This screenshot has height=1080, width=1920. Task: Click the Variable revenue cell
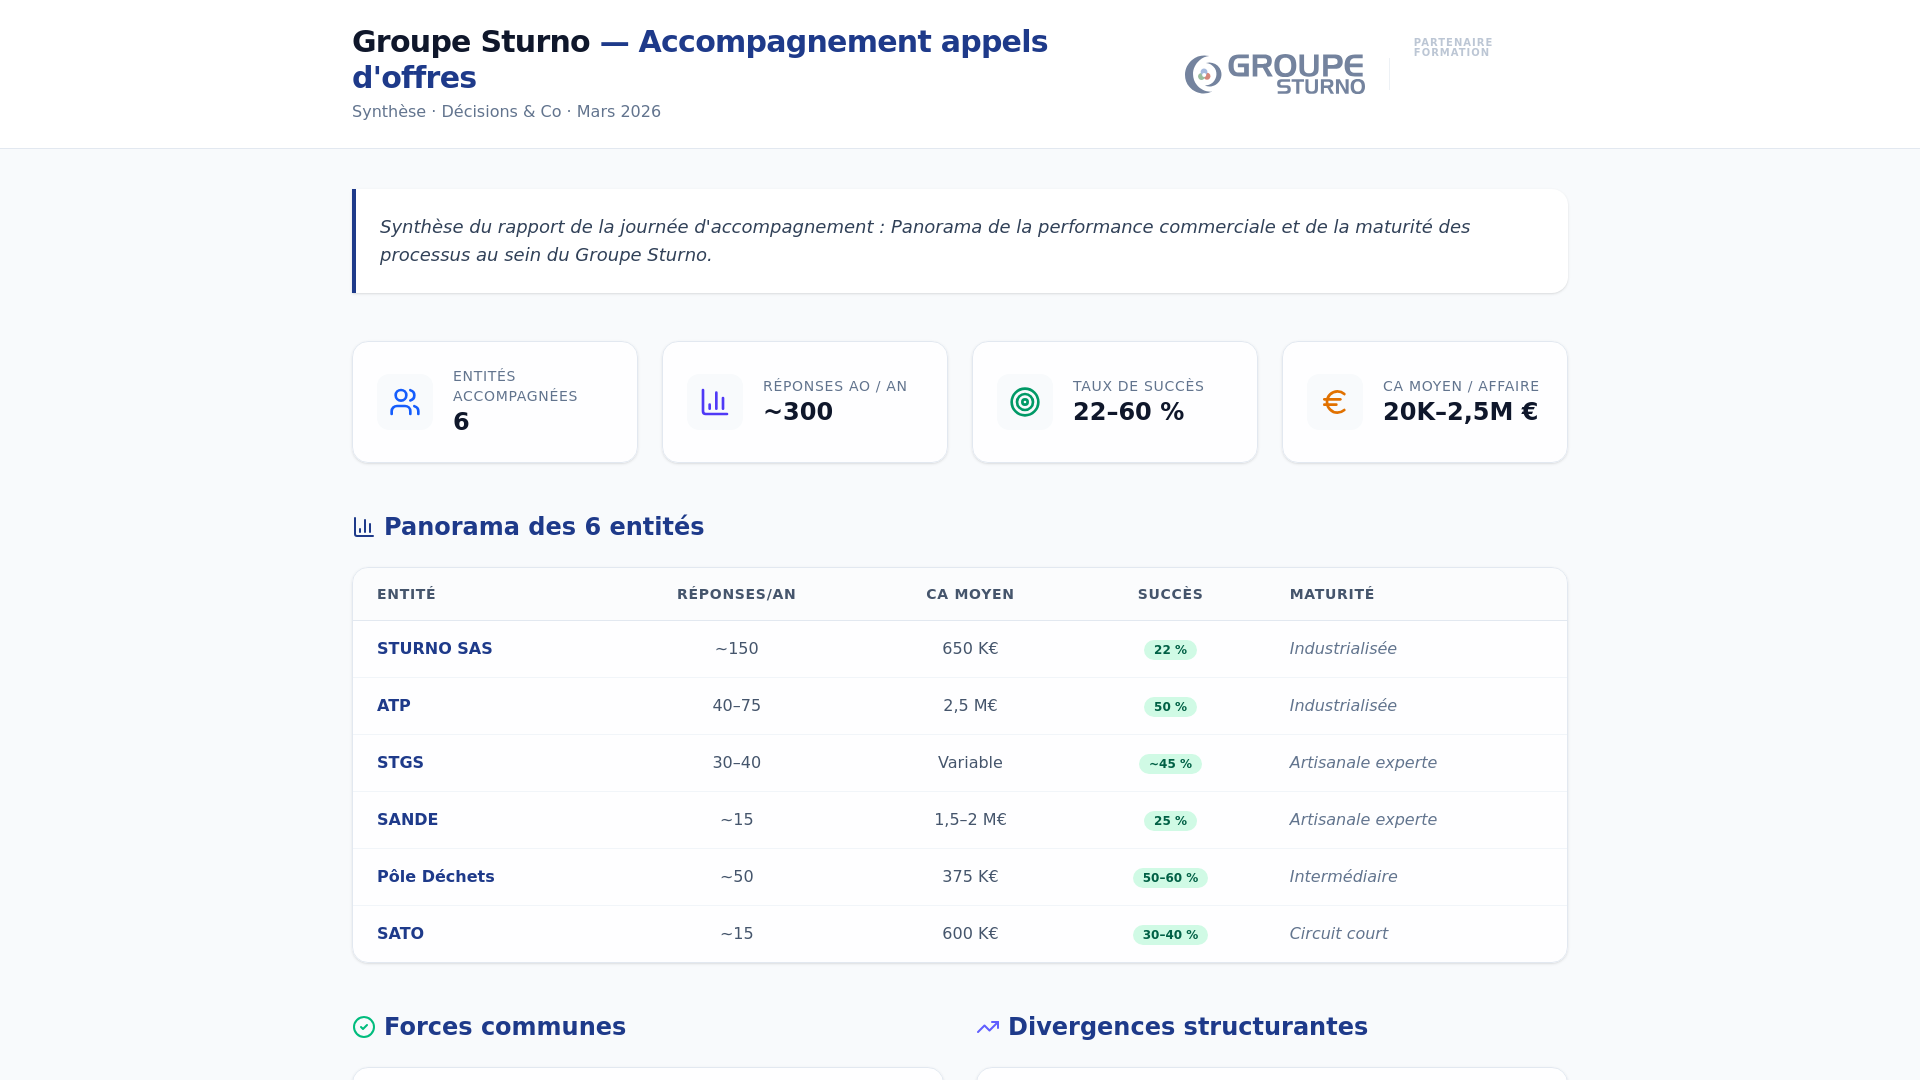[970, 763]
